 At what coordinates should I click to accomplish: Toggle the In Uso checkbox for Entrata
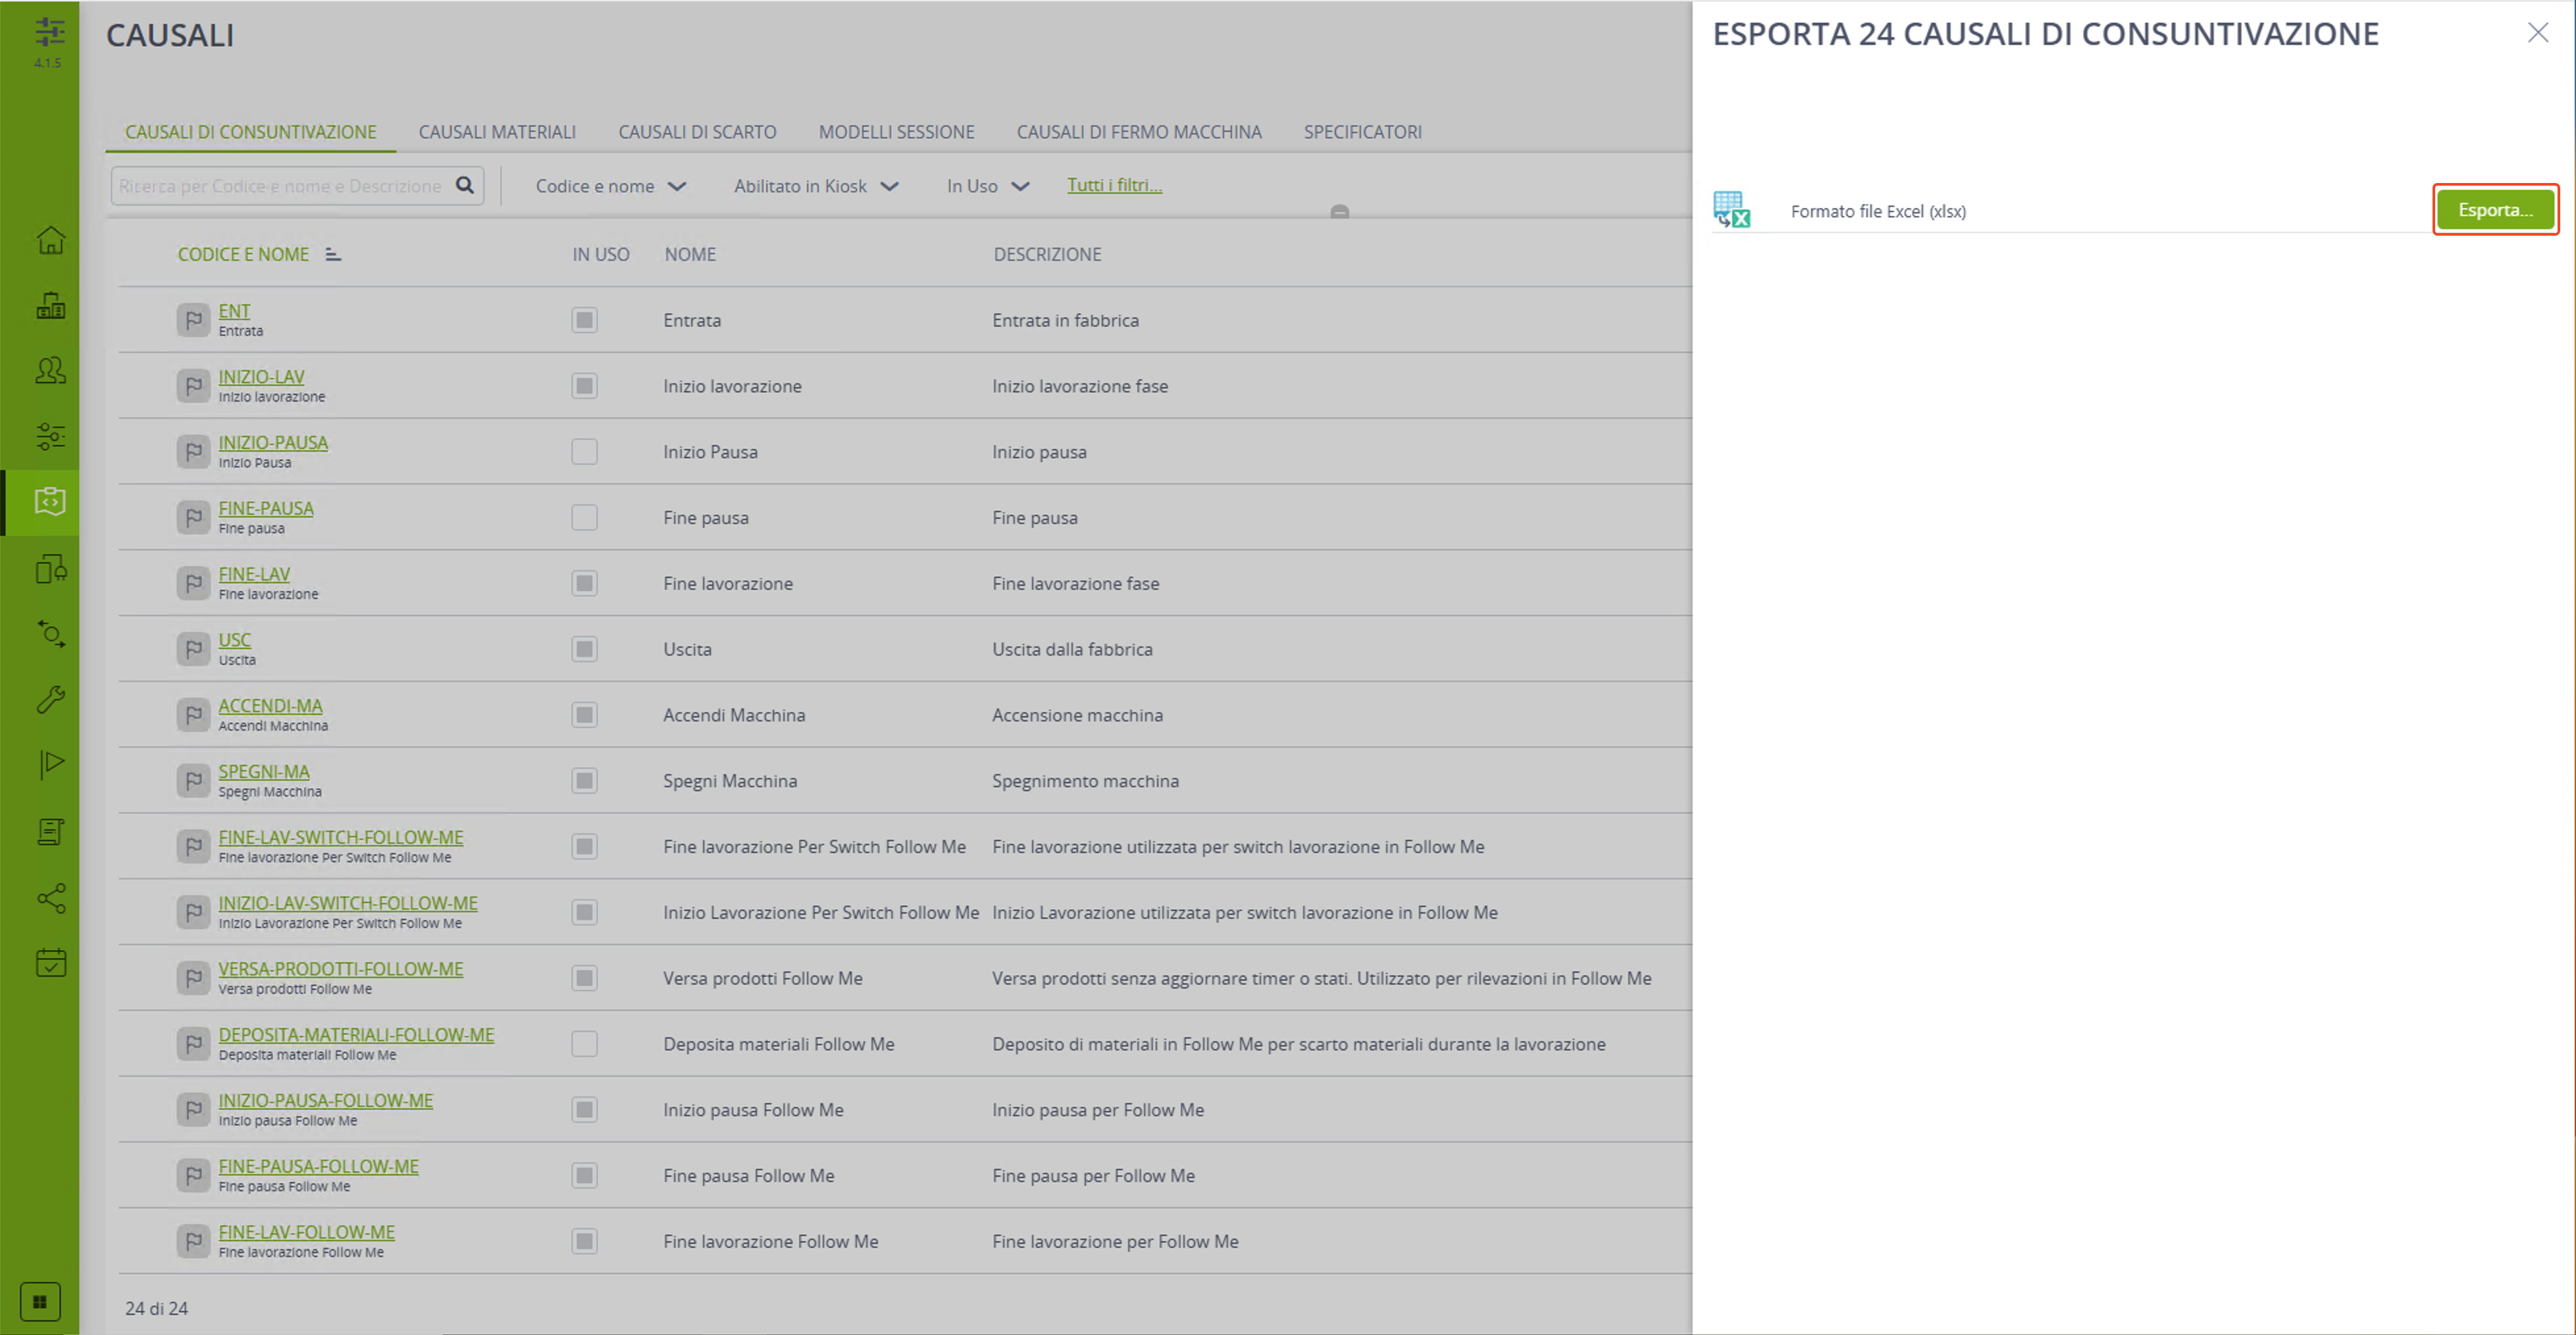(x=585, y=320)
